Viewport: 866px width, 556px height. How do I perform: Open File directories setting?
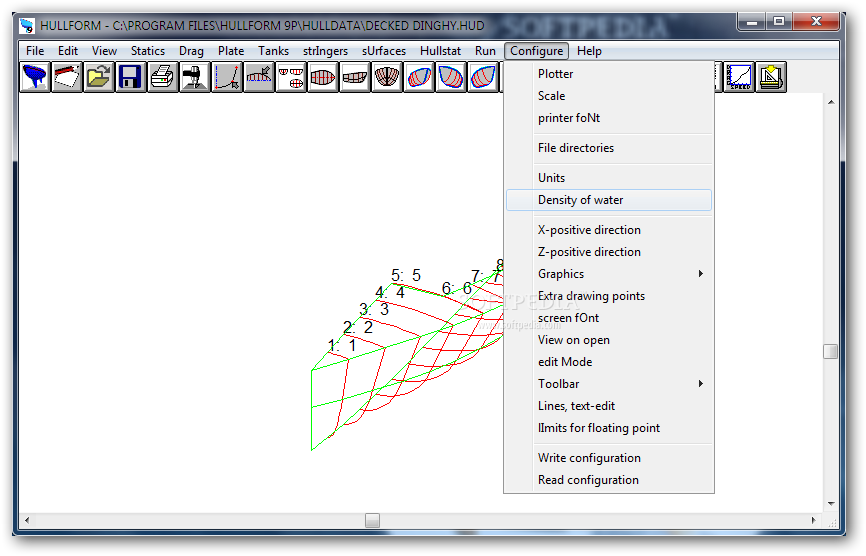[609, 148]
